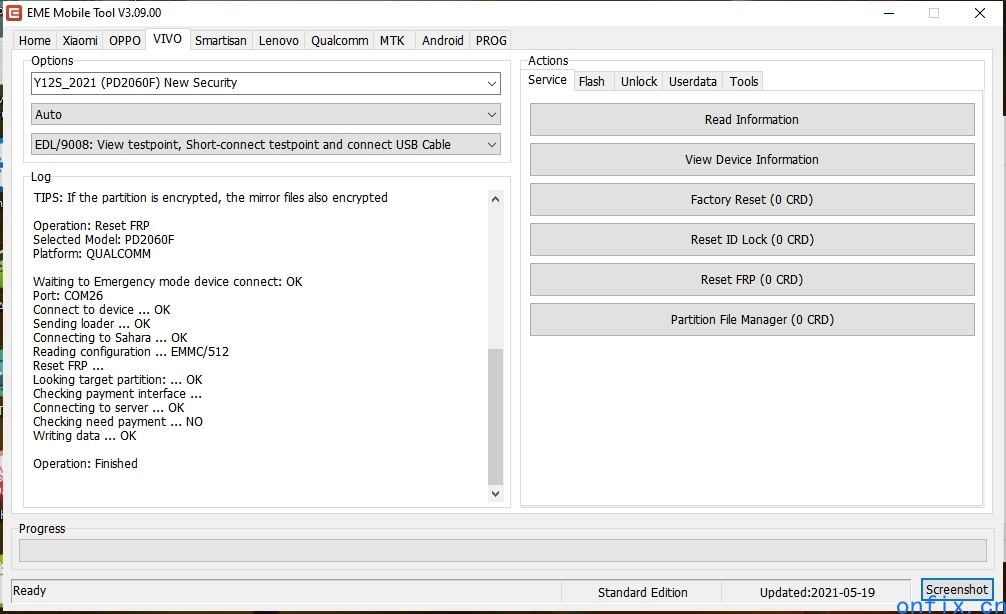The height and width of the screenshot is (614, 1006).
Task: Open View Device Information
Action: point(751,159)
